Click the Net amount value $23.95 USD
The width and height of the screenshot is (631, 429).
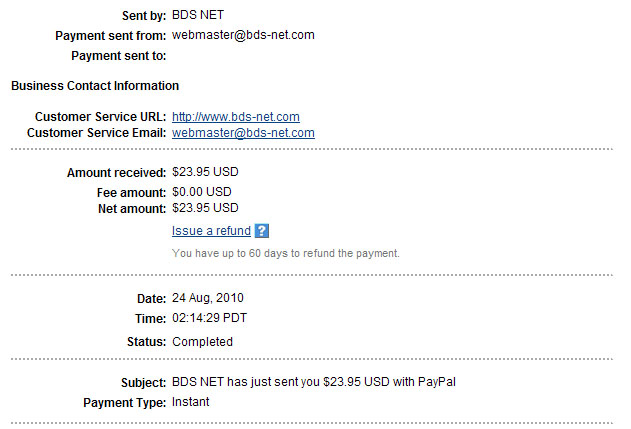click(205, 208)
